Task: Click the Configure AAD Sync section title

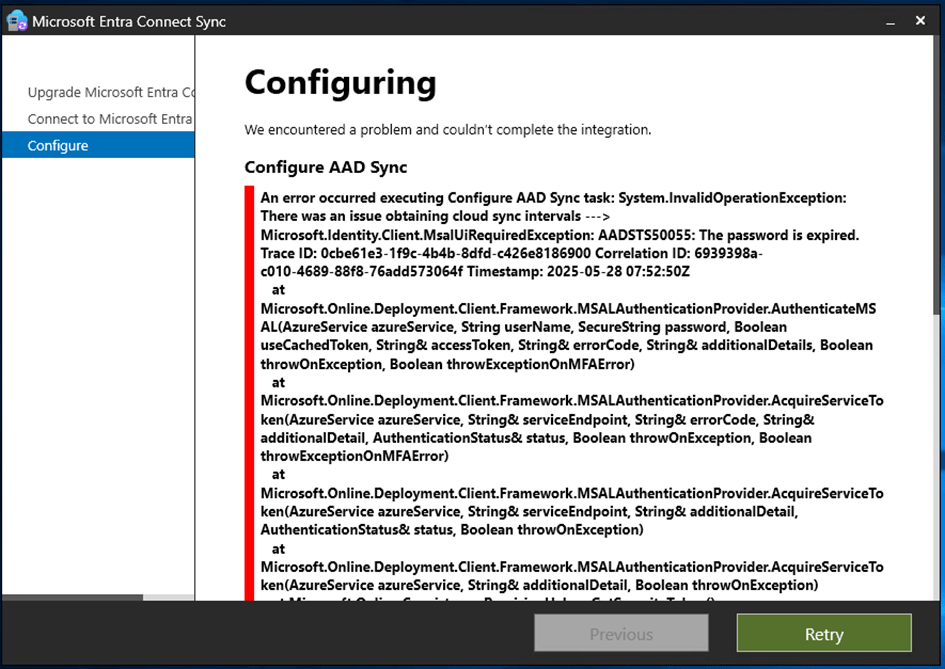Action: coord(325,167)
